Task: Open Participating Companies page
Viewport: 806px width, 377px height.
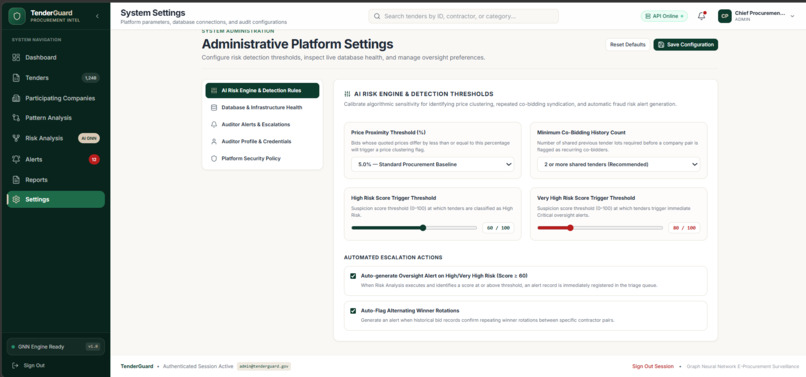Action: (56, 98)
